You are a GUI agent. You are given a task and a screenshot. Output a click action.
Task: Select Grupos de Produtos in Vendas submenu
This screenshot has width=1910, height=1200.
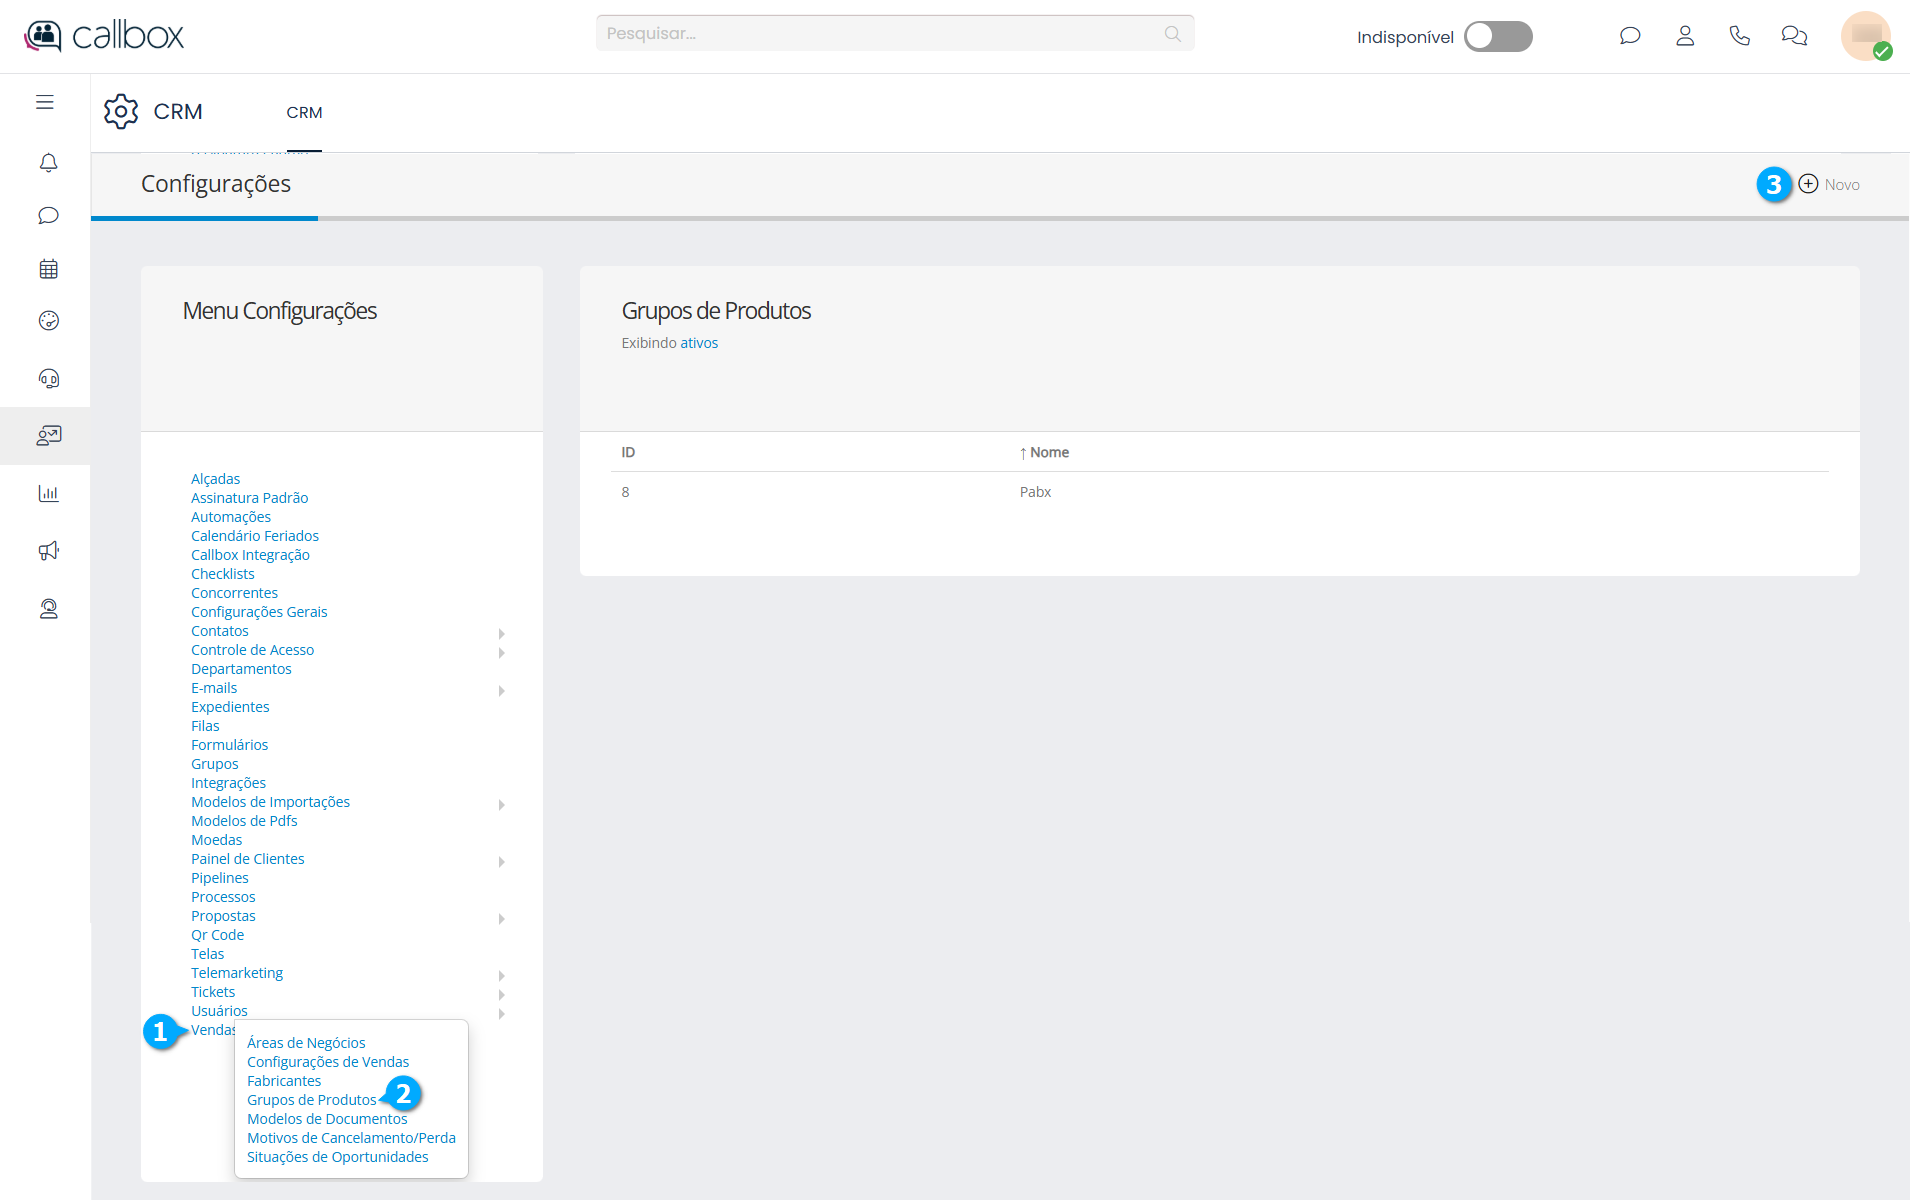[311, 1100]
